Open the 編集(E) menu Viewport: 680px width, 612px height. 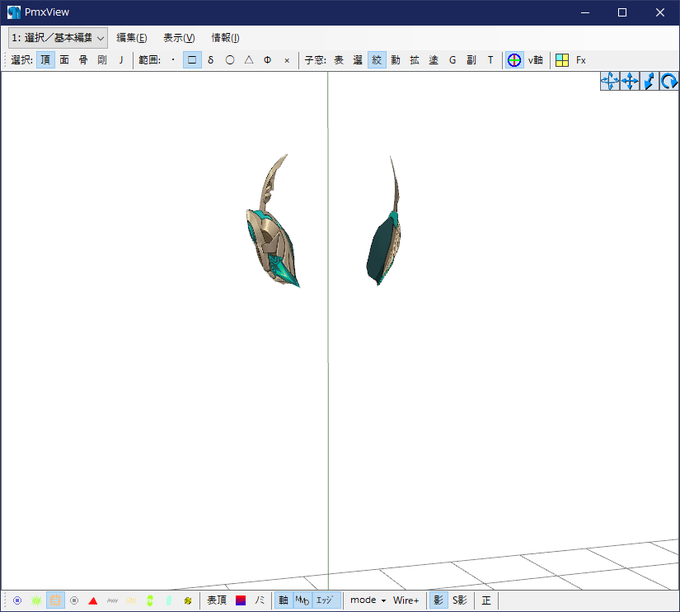132,38
